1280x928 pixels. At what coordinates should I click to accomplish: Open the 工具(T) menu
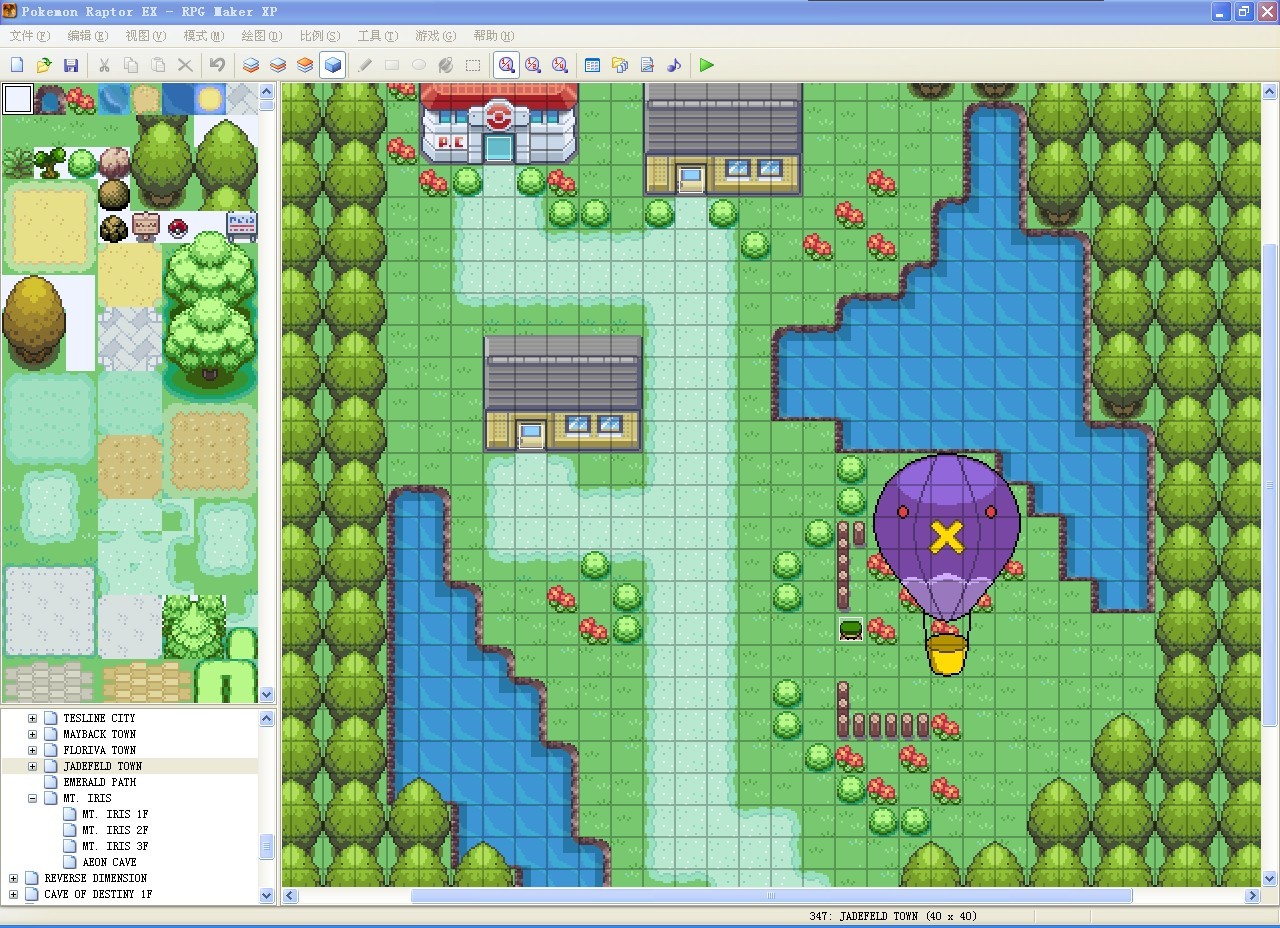tap(377, 36)
